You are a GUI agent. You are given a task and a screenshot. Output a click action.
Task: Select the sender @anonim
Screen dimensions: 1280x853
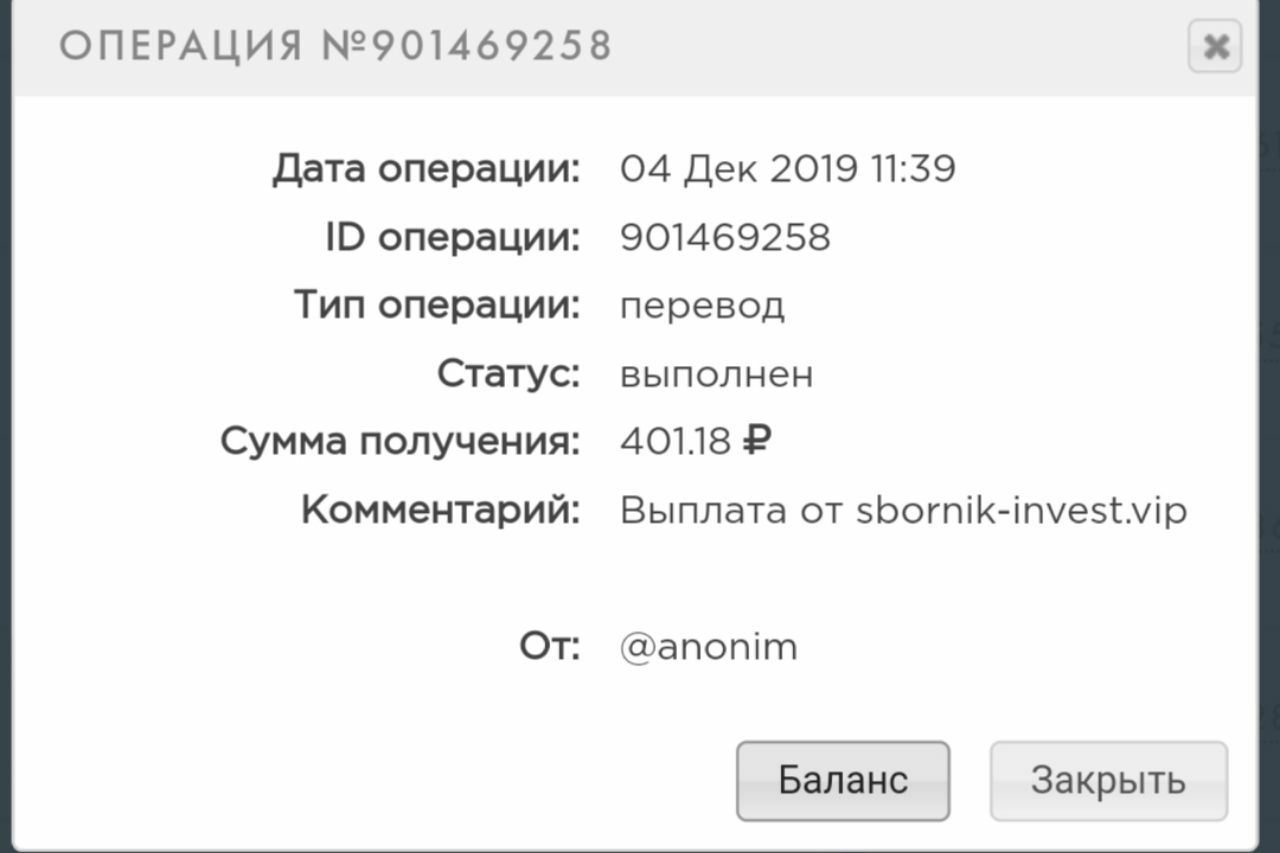coord(709,647)
